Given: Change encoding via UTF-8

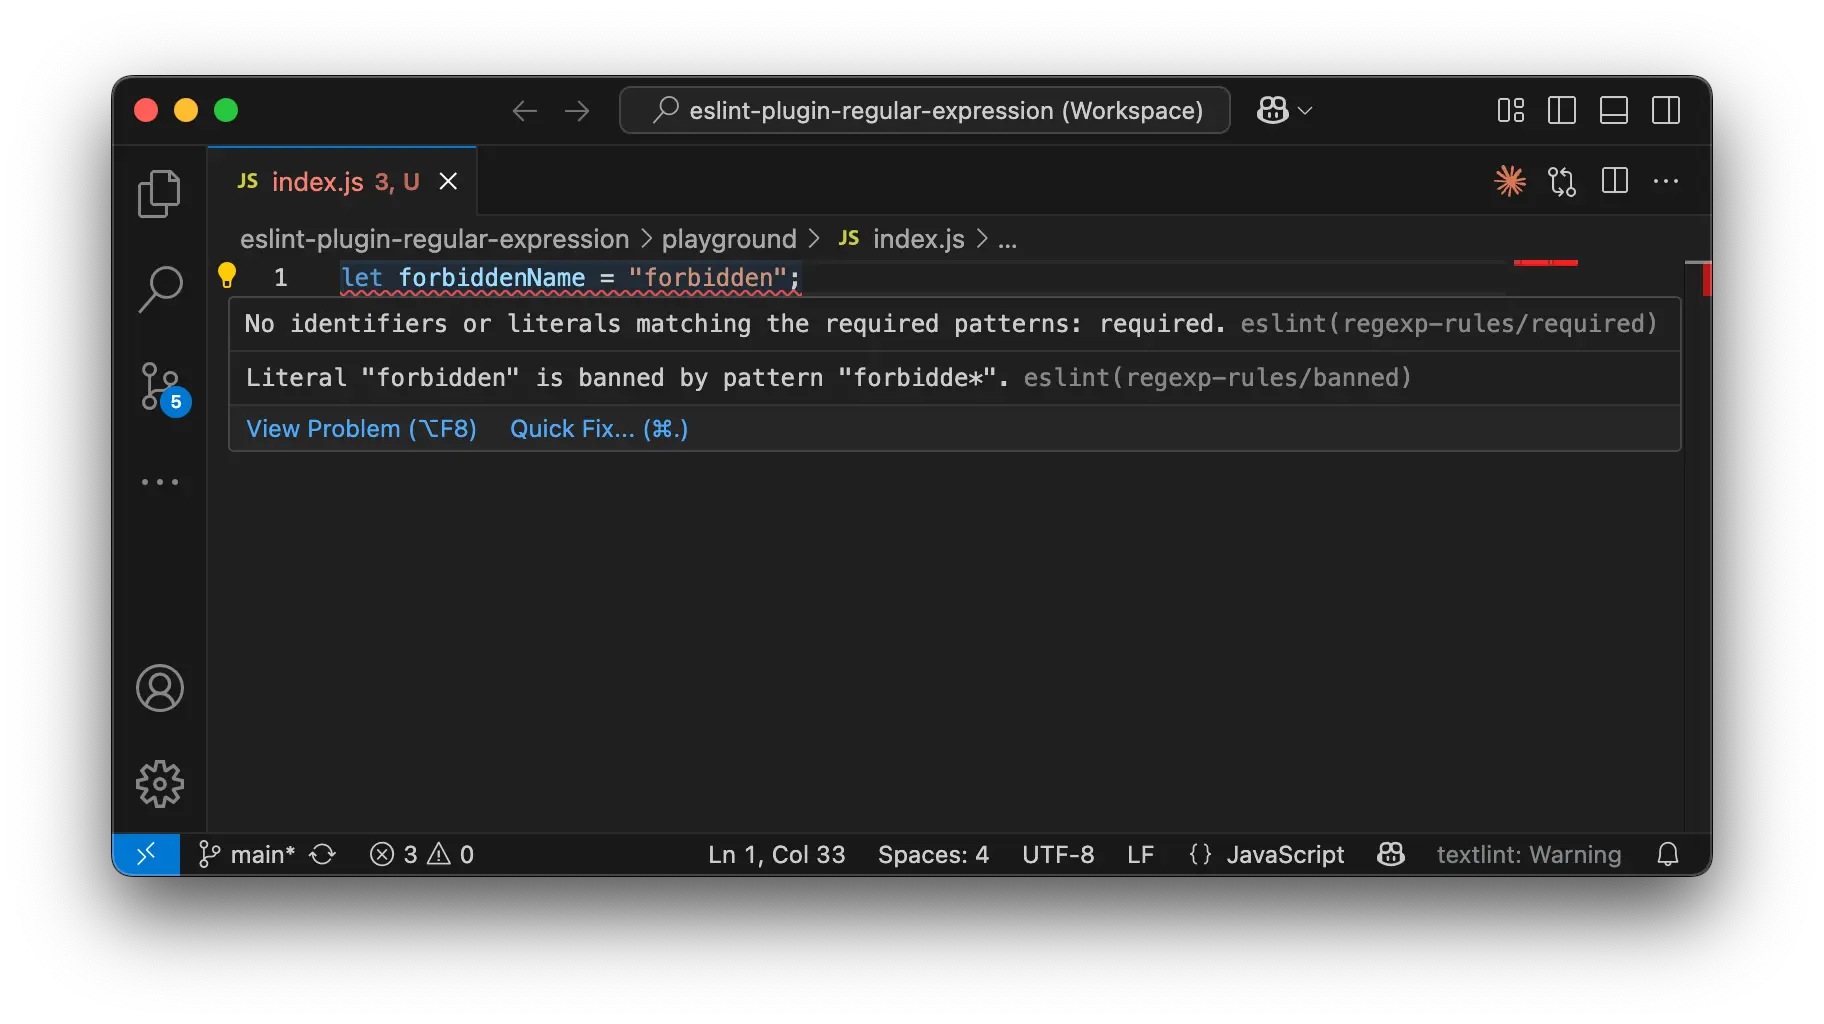Looking at the screenshot, I should pyautogui.click(x=1058, y=854).
